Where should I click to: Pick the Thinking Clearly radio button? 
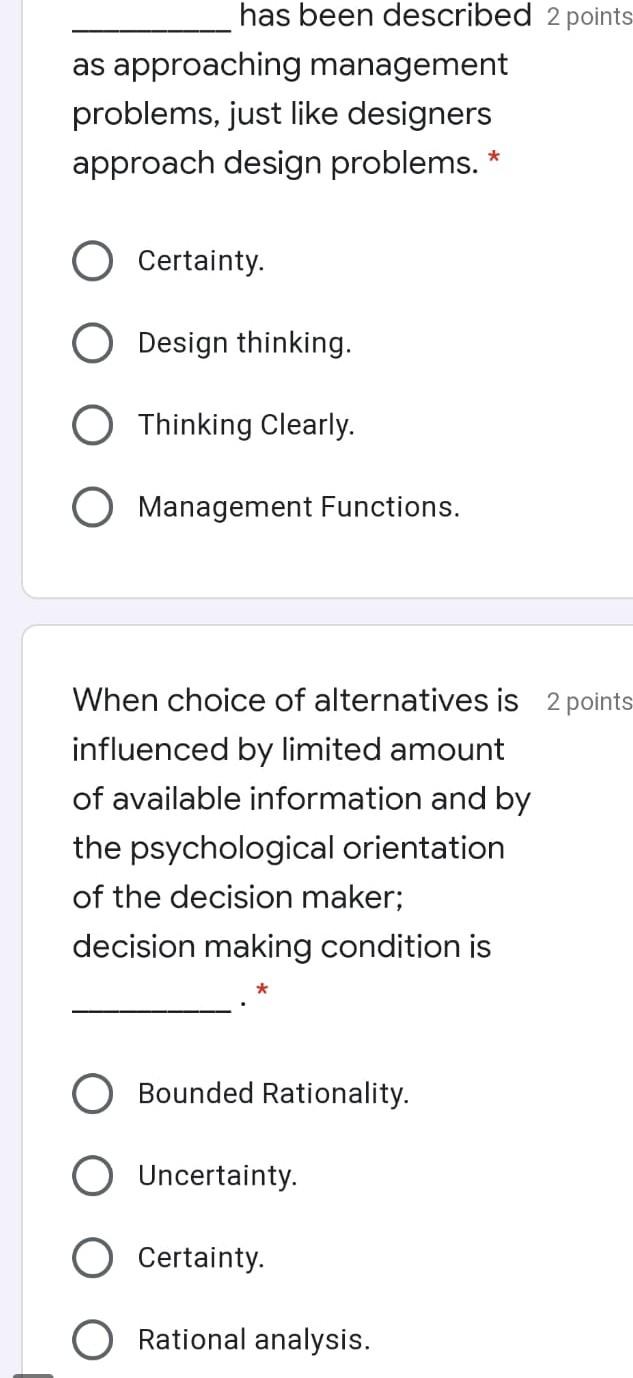93,425
